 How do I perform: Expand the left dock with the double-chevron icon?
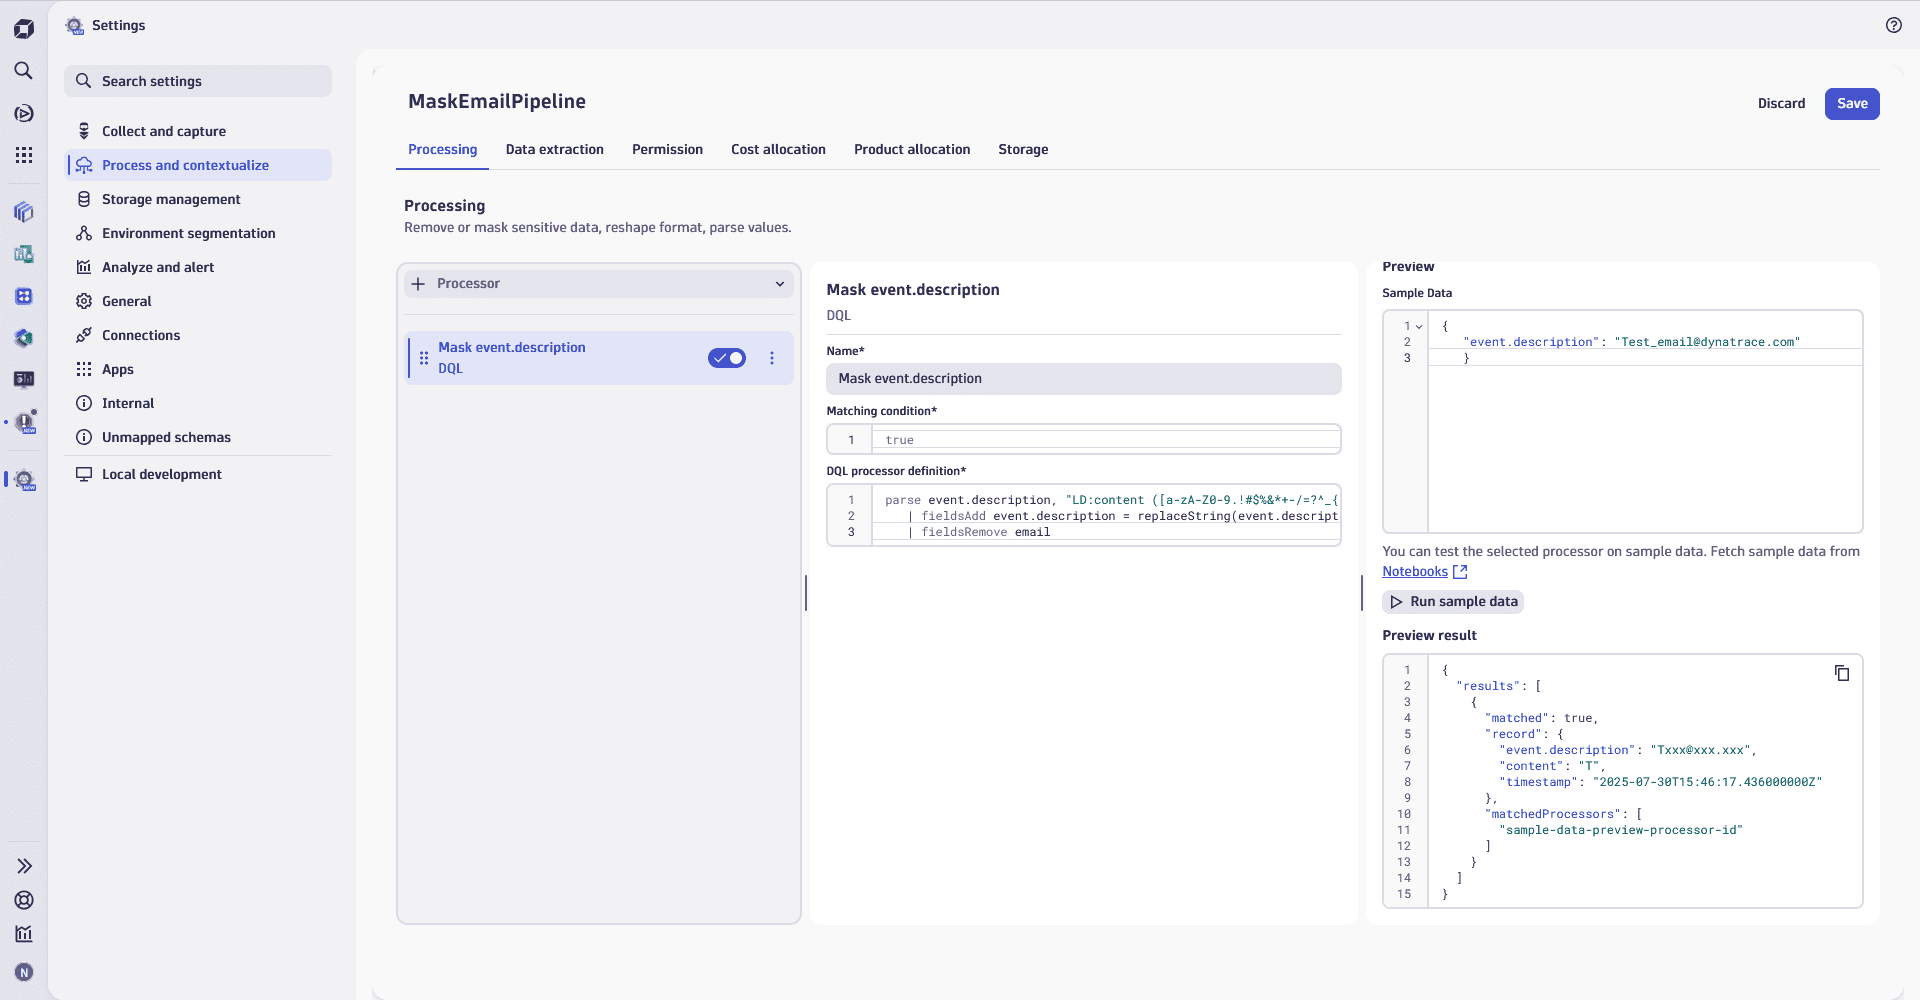(24, 866)
